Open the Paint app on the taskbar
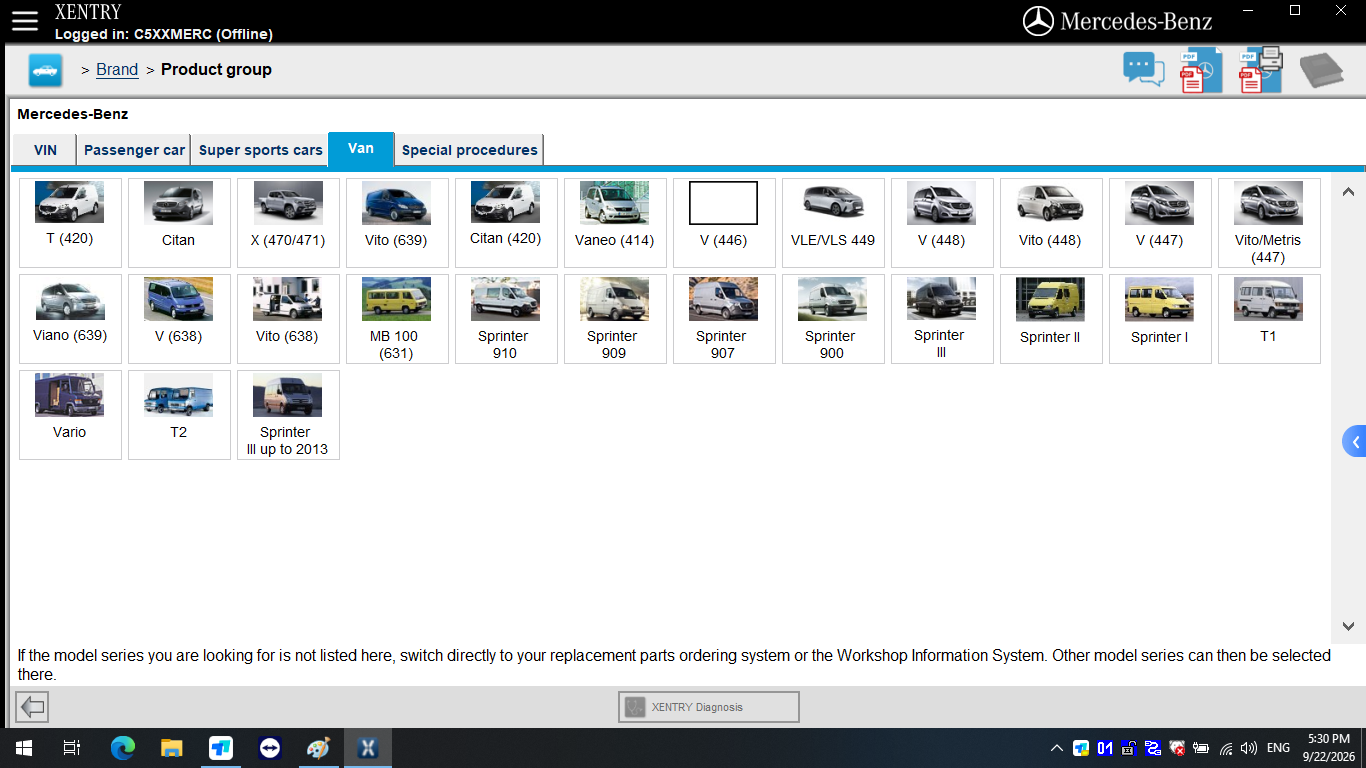 pyautogui.click(x=317, y=748)
